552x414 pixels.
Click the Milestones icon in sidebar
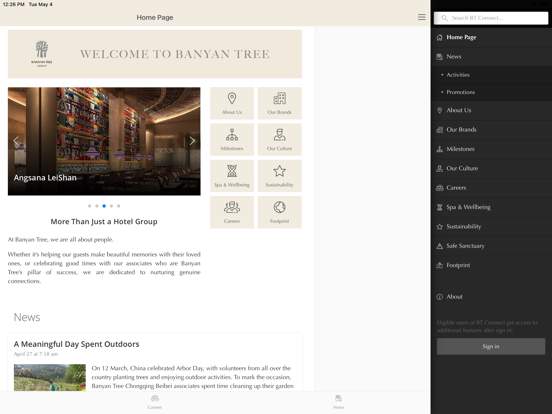click(x=439, y=149)
